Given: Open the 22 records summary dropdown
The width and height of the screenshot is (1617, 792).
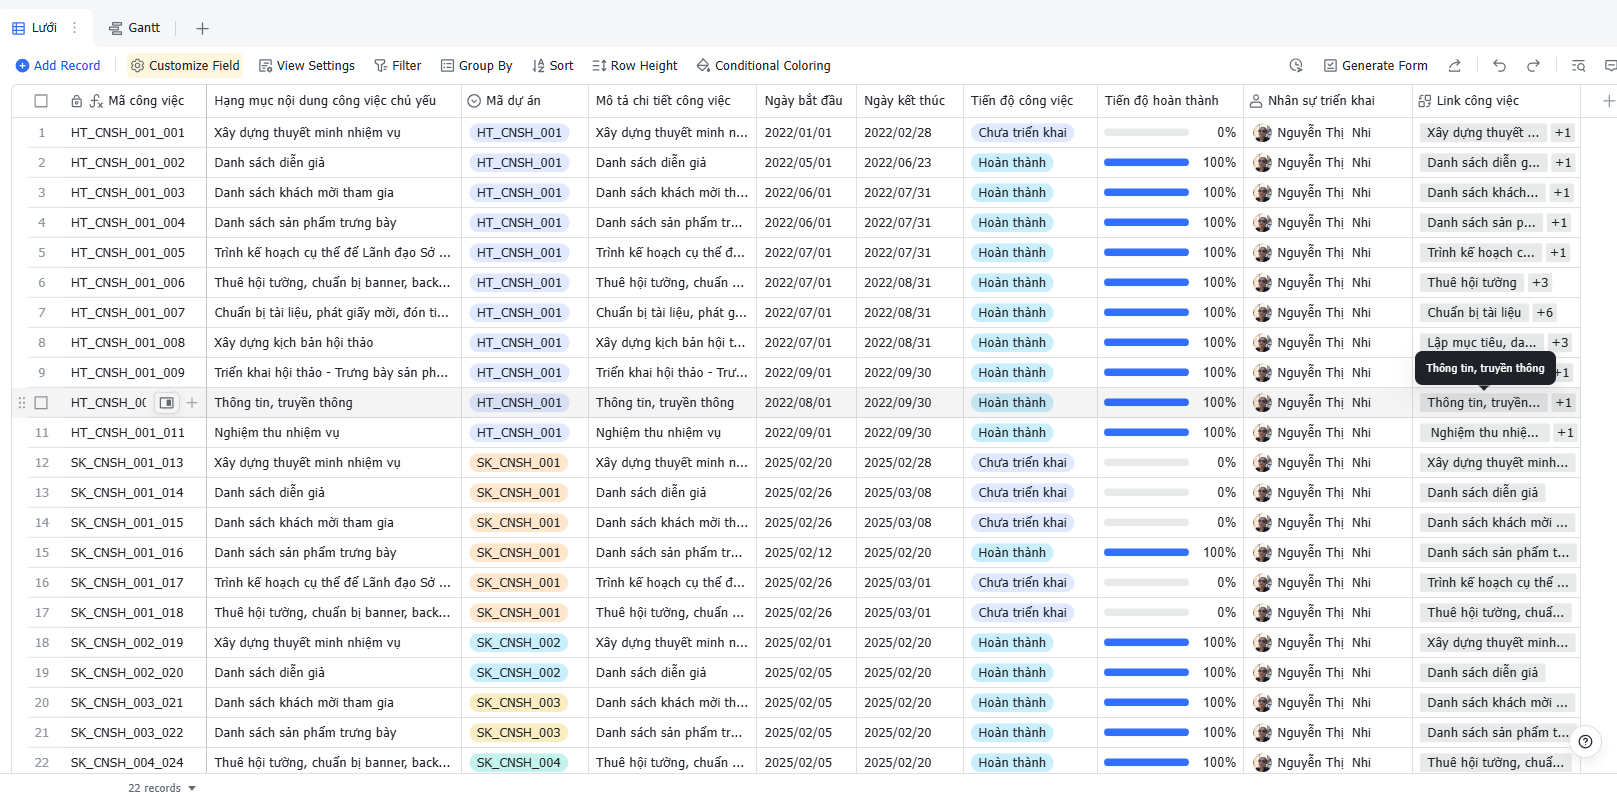Looking at the screenshot, I should pyautogui.click(x=162, y=788).
